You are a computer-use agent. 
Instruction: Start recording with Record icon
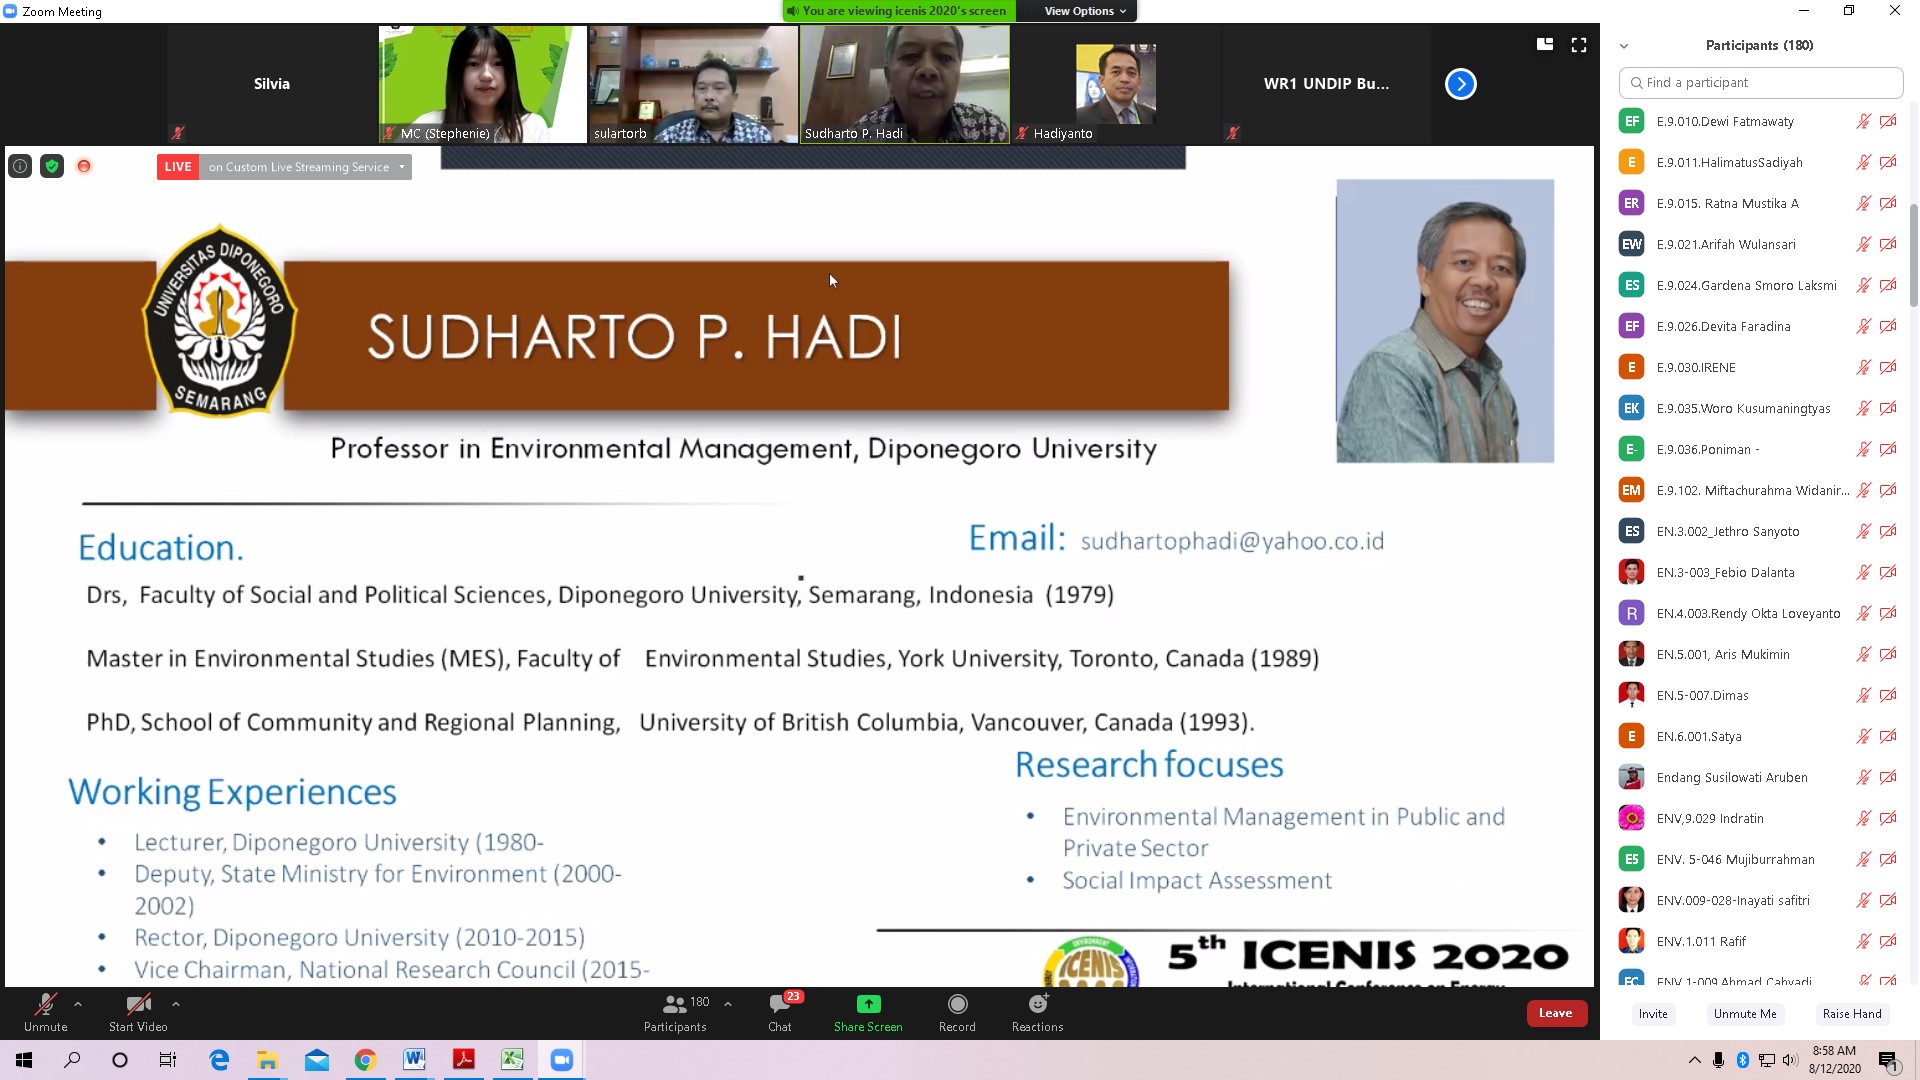pyautogui.click(x=957, y=1004)
